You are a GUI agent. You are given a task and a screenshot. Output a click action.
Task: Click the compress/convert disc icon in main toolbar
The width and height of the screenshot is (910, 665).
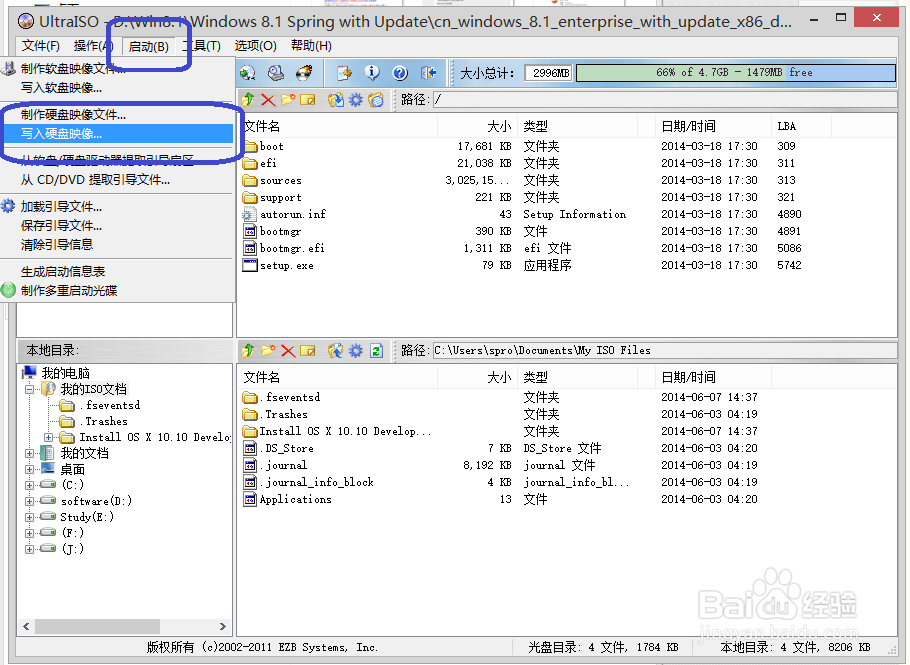tap(248, 73)
